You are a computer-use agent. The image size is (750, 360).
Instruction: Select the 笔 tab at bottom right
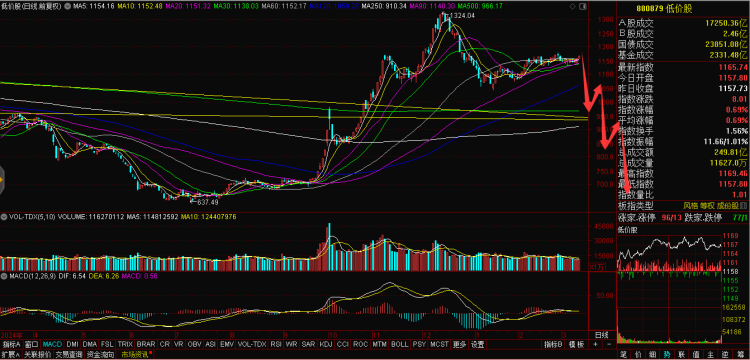[623, 355]
